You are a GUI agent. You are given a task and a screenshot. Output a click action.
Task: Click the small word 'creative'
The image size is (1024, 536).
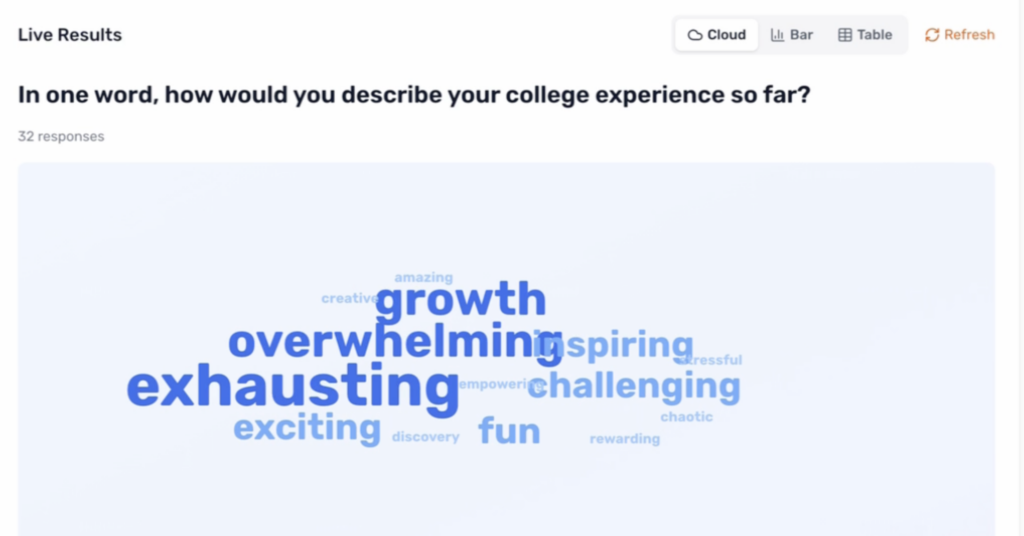point(347,298)
